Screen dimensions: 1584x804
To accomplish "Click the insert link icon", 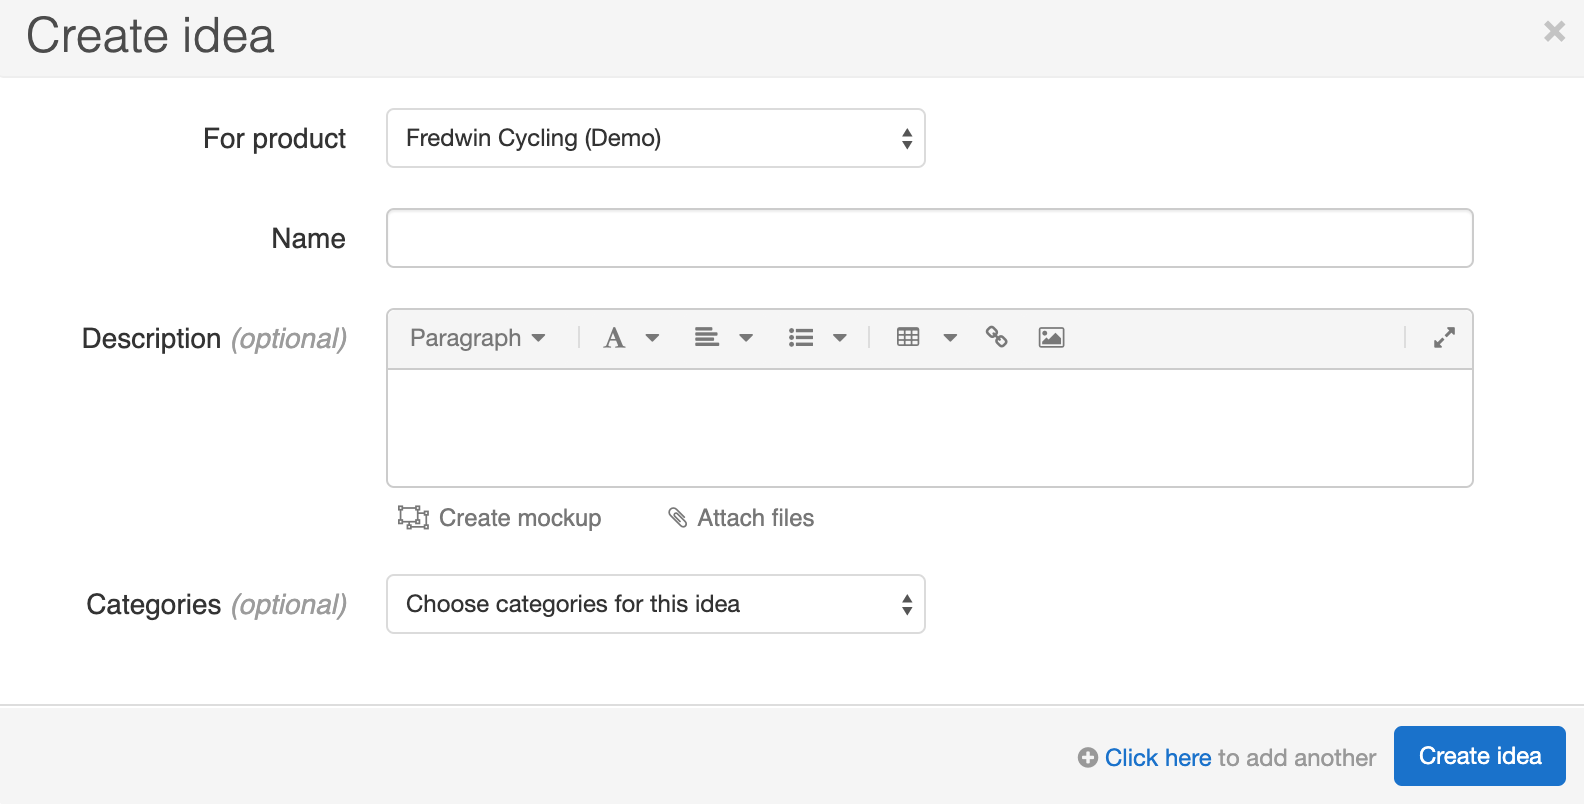I will coord(996,337).
